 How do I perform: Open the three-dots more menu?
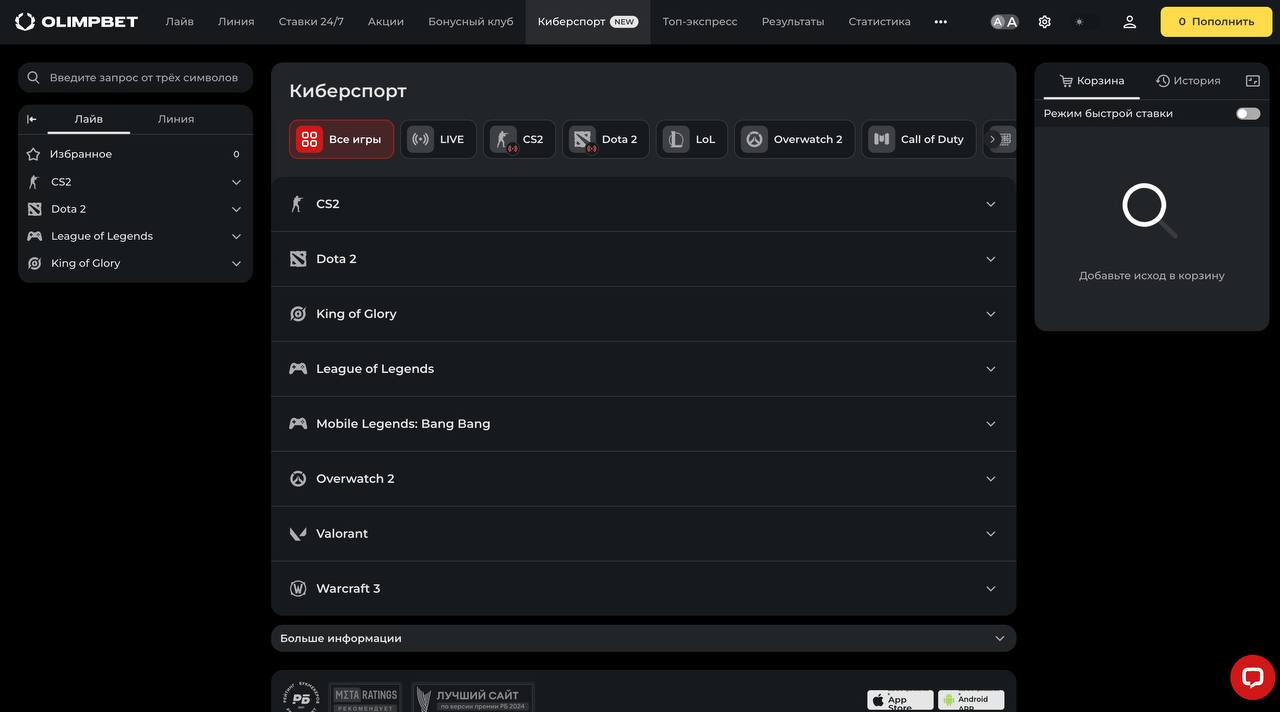pos(941,21)
